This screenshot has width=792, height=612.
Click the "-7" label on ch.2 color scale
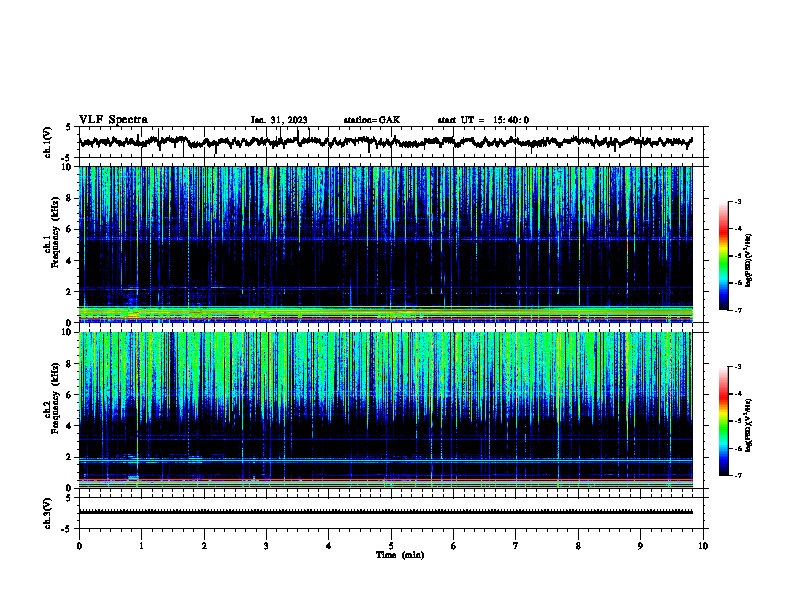point(738,475)
